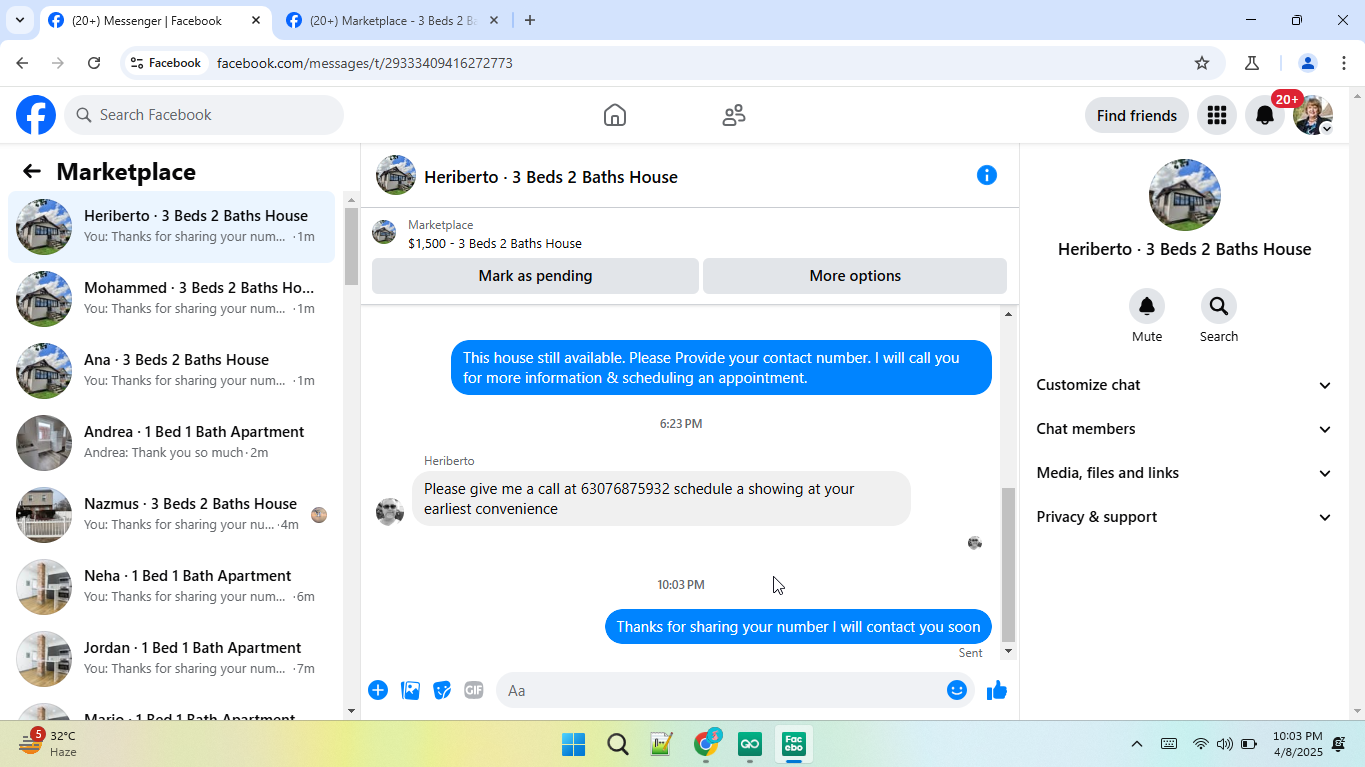1365x767 pixels.
Task: Open Neha's 1 Bed 1 Bath conversation
Action: [x=172, y=587]
